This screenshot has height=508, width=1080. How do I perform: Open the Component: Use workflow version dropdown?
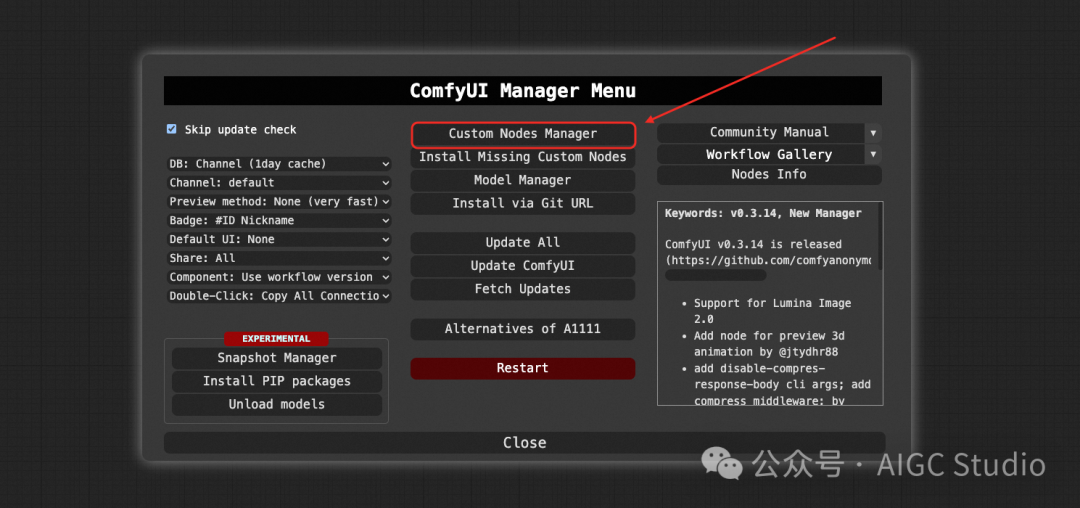[x=279, y=277]
